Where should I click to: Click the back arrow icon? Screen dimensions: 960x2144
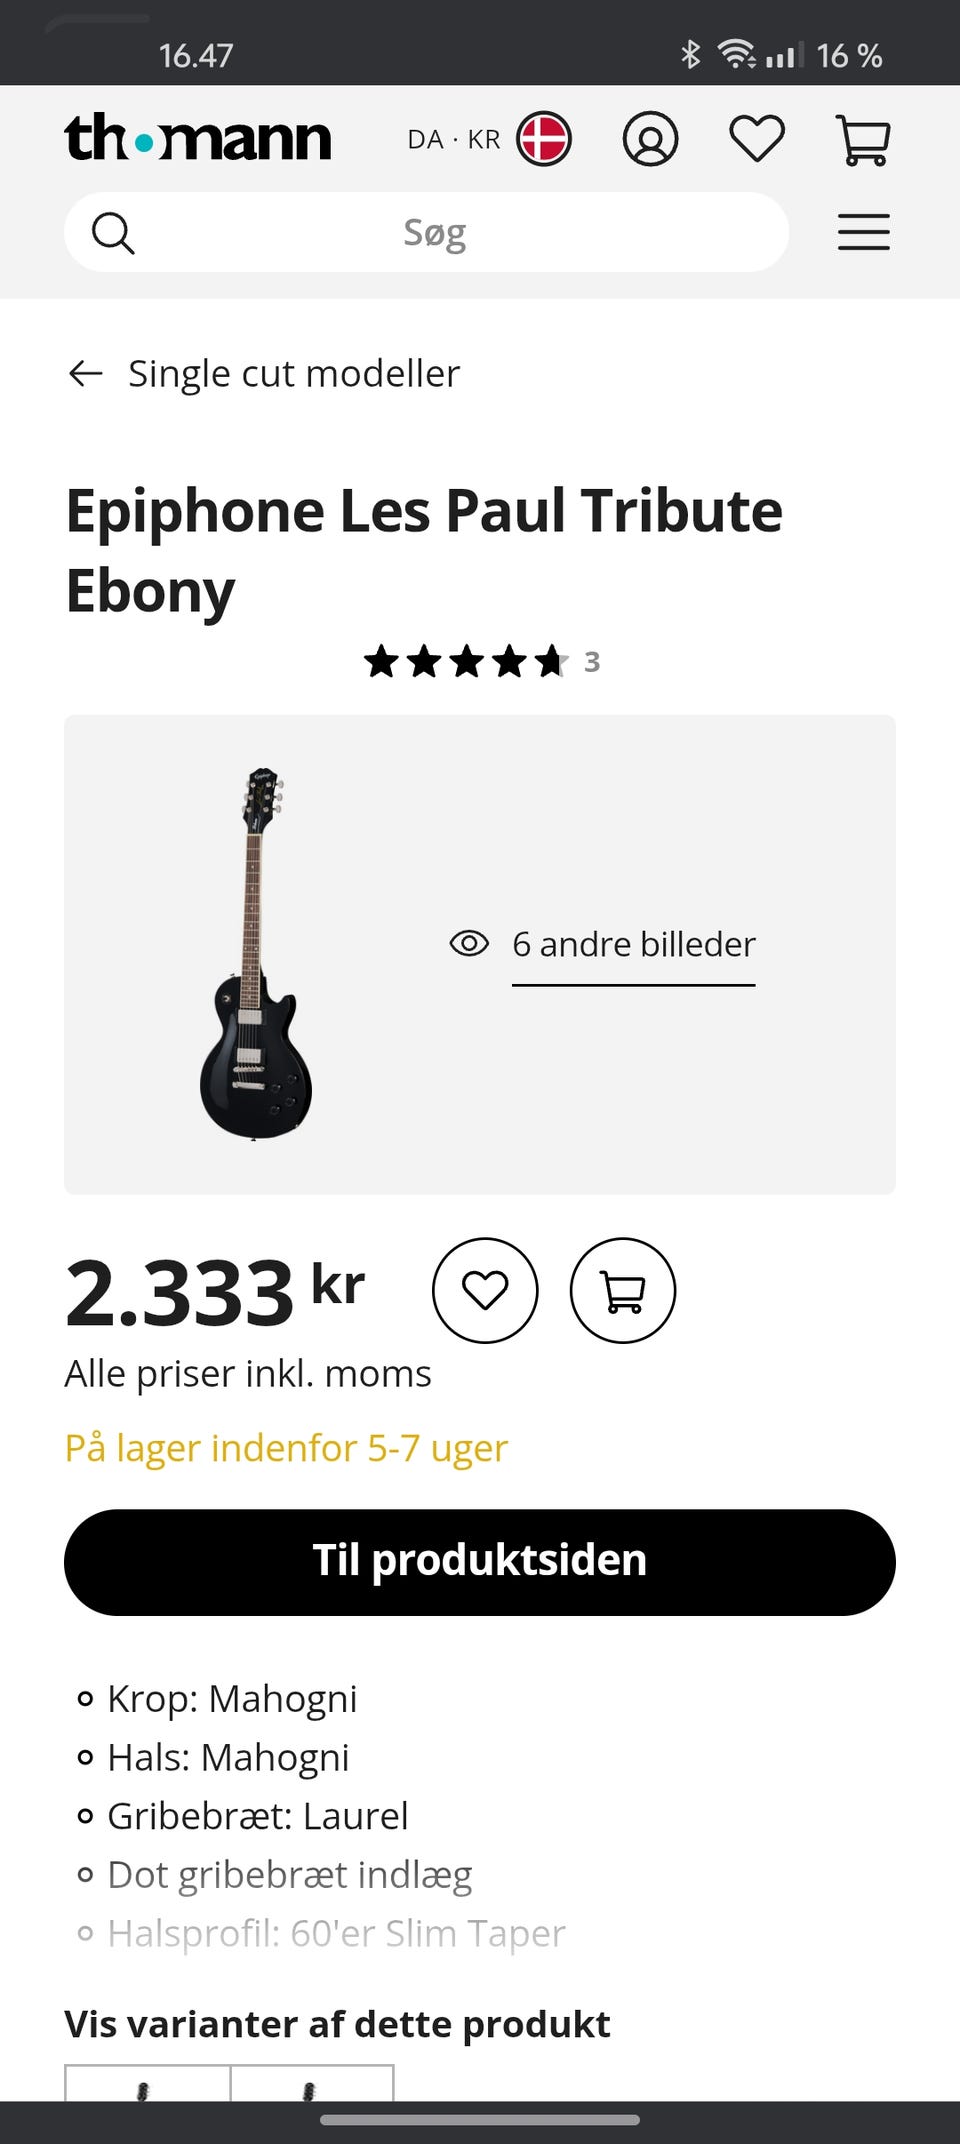point(86,374)
